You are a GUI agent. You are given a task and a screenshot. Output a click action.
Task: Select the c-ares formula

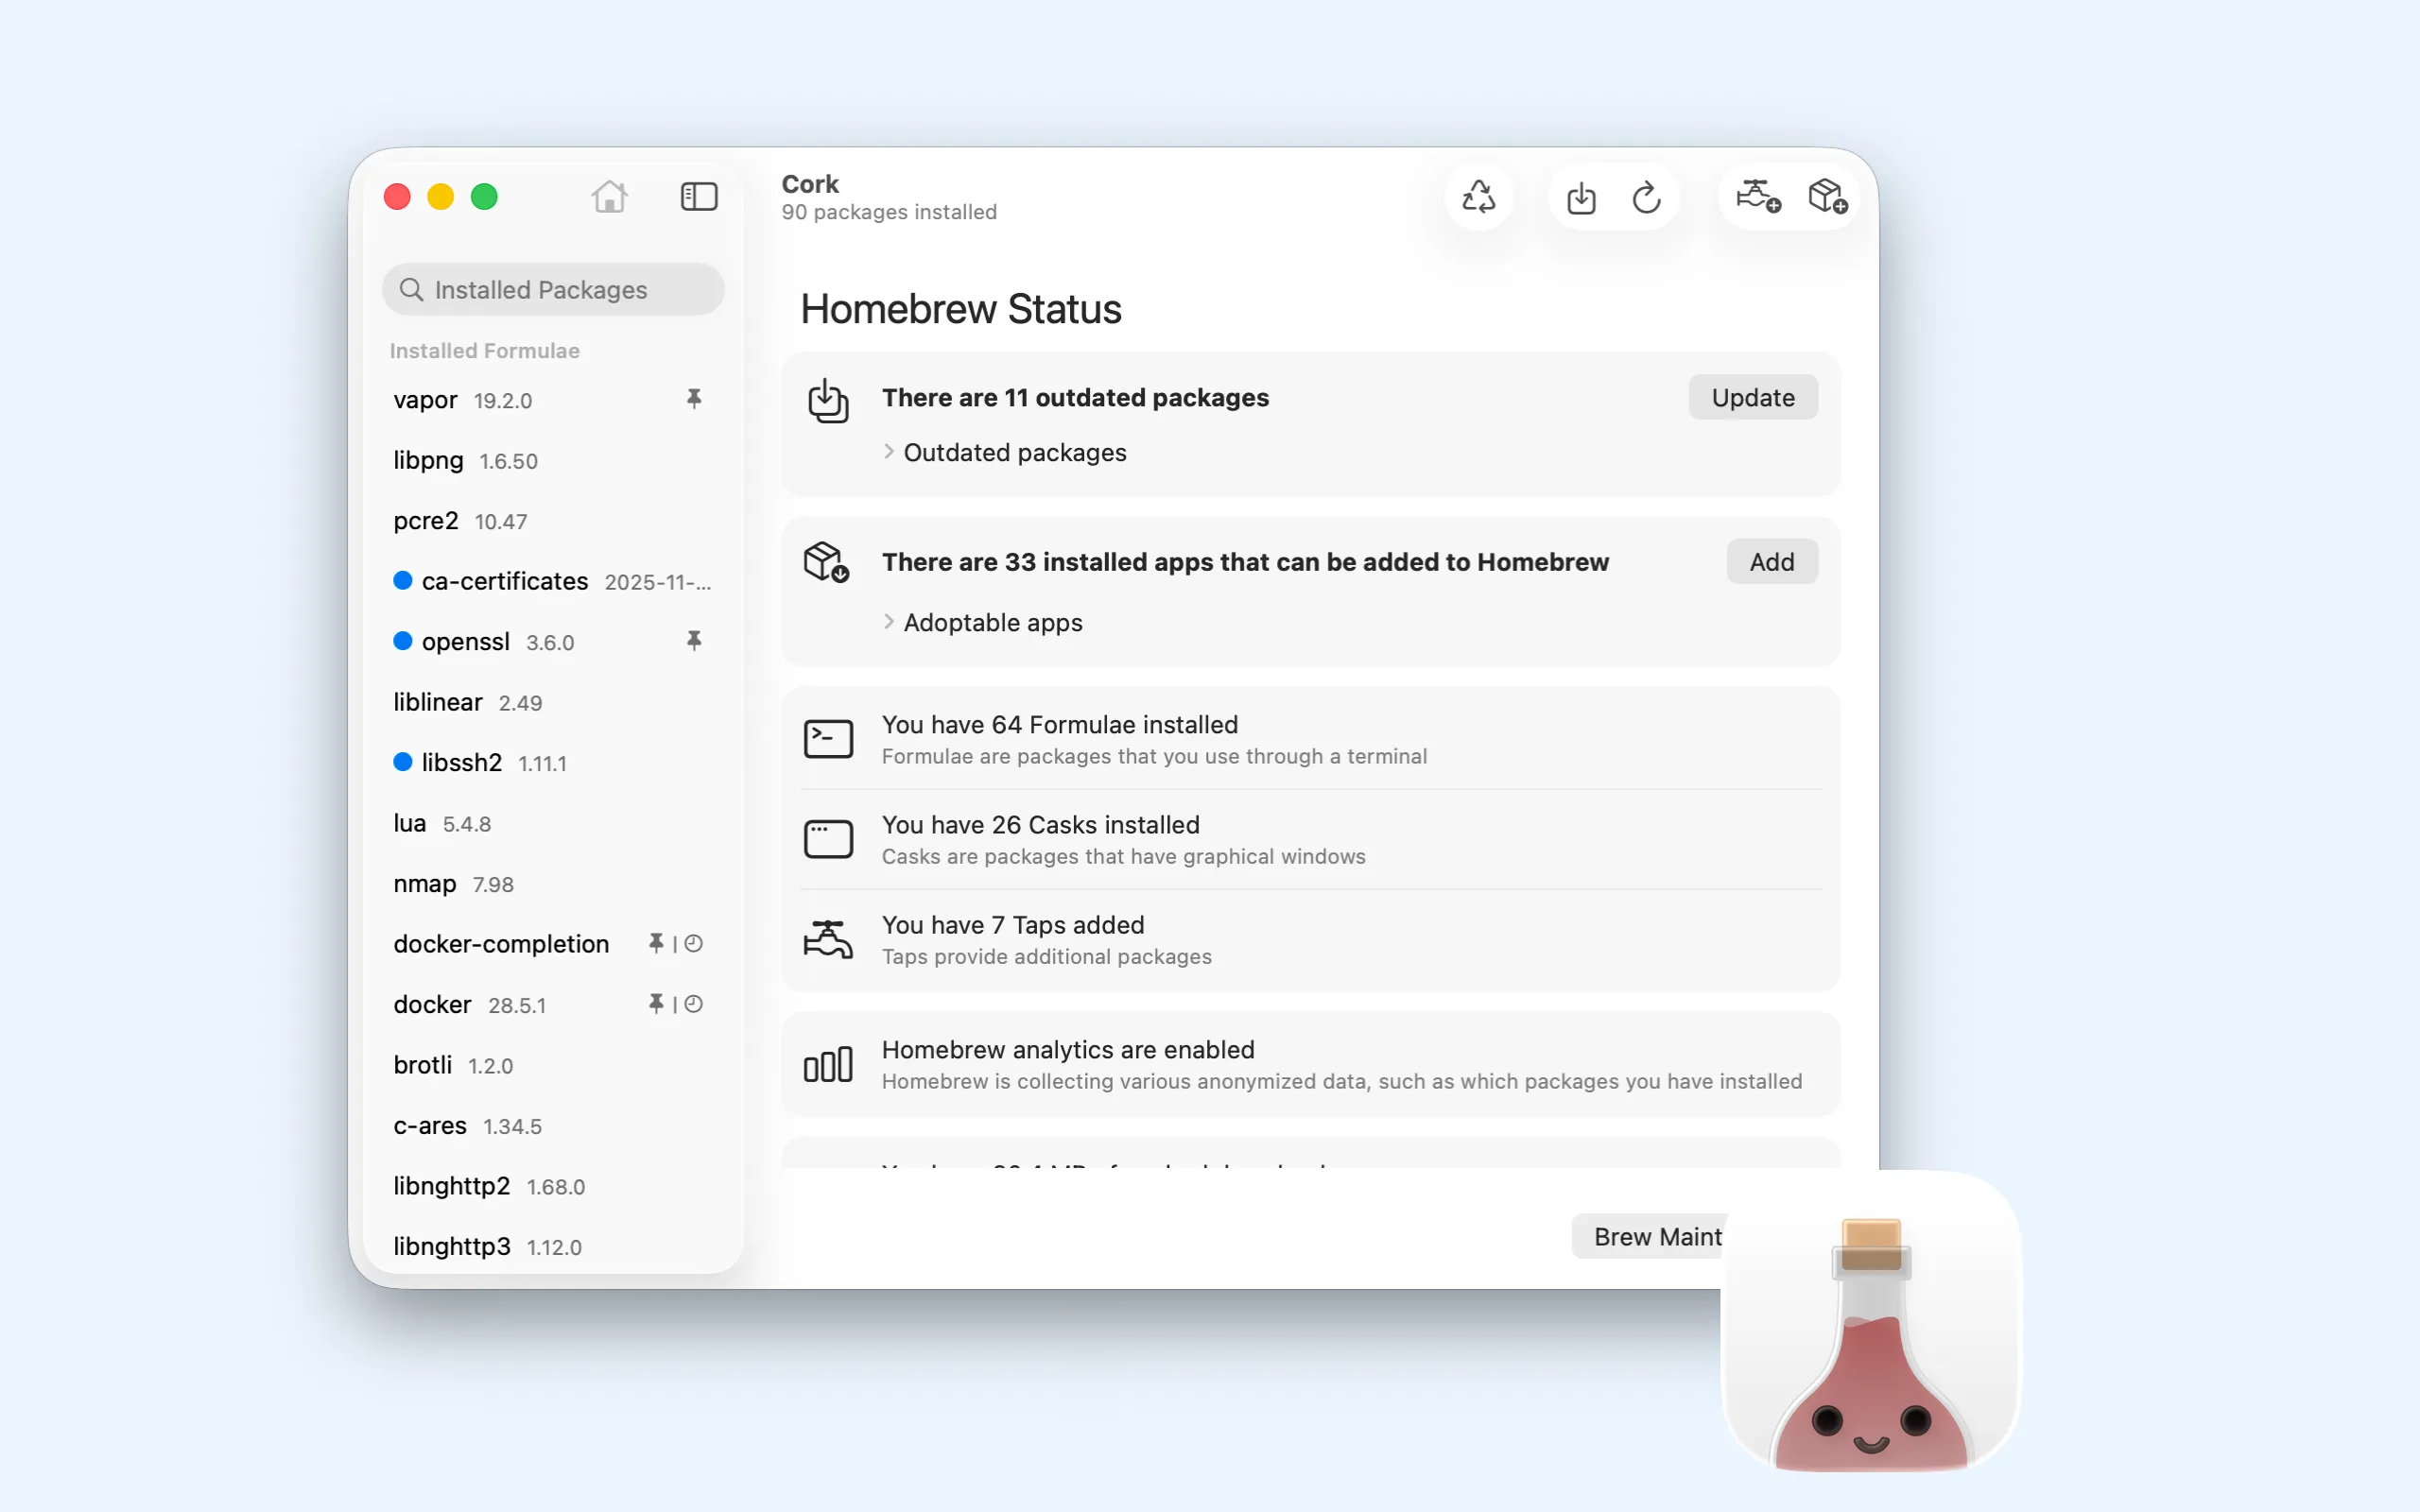pyautogui.click(x=553, y=1125)
